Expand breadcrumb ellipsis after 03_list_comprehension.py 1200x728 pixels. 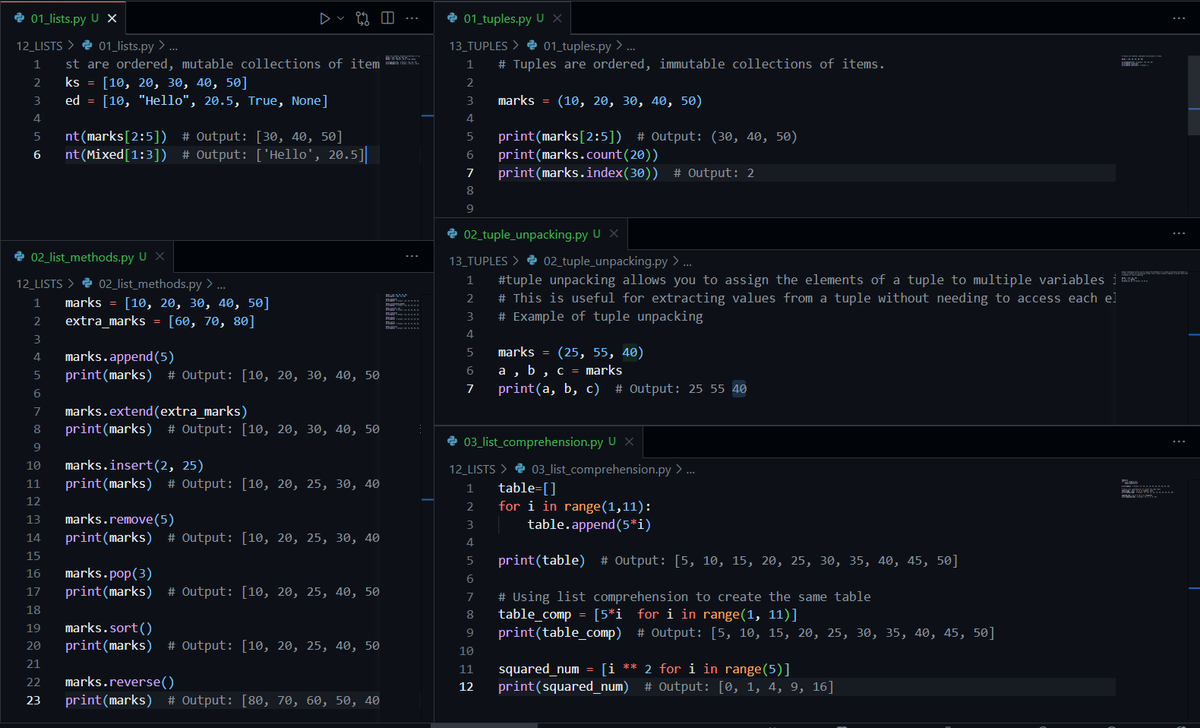pos(691,469)
